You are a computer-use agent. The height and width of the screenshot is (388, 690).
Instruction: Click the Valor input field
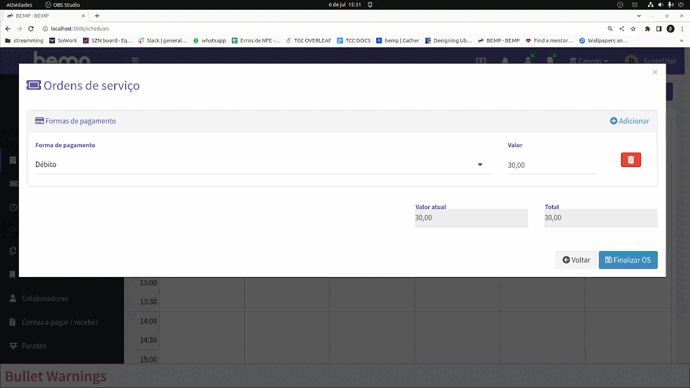551,165
